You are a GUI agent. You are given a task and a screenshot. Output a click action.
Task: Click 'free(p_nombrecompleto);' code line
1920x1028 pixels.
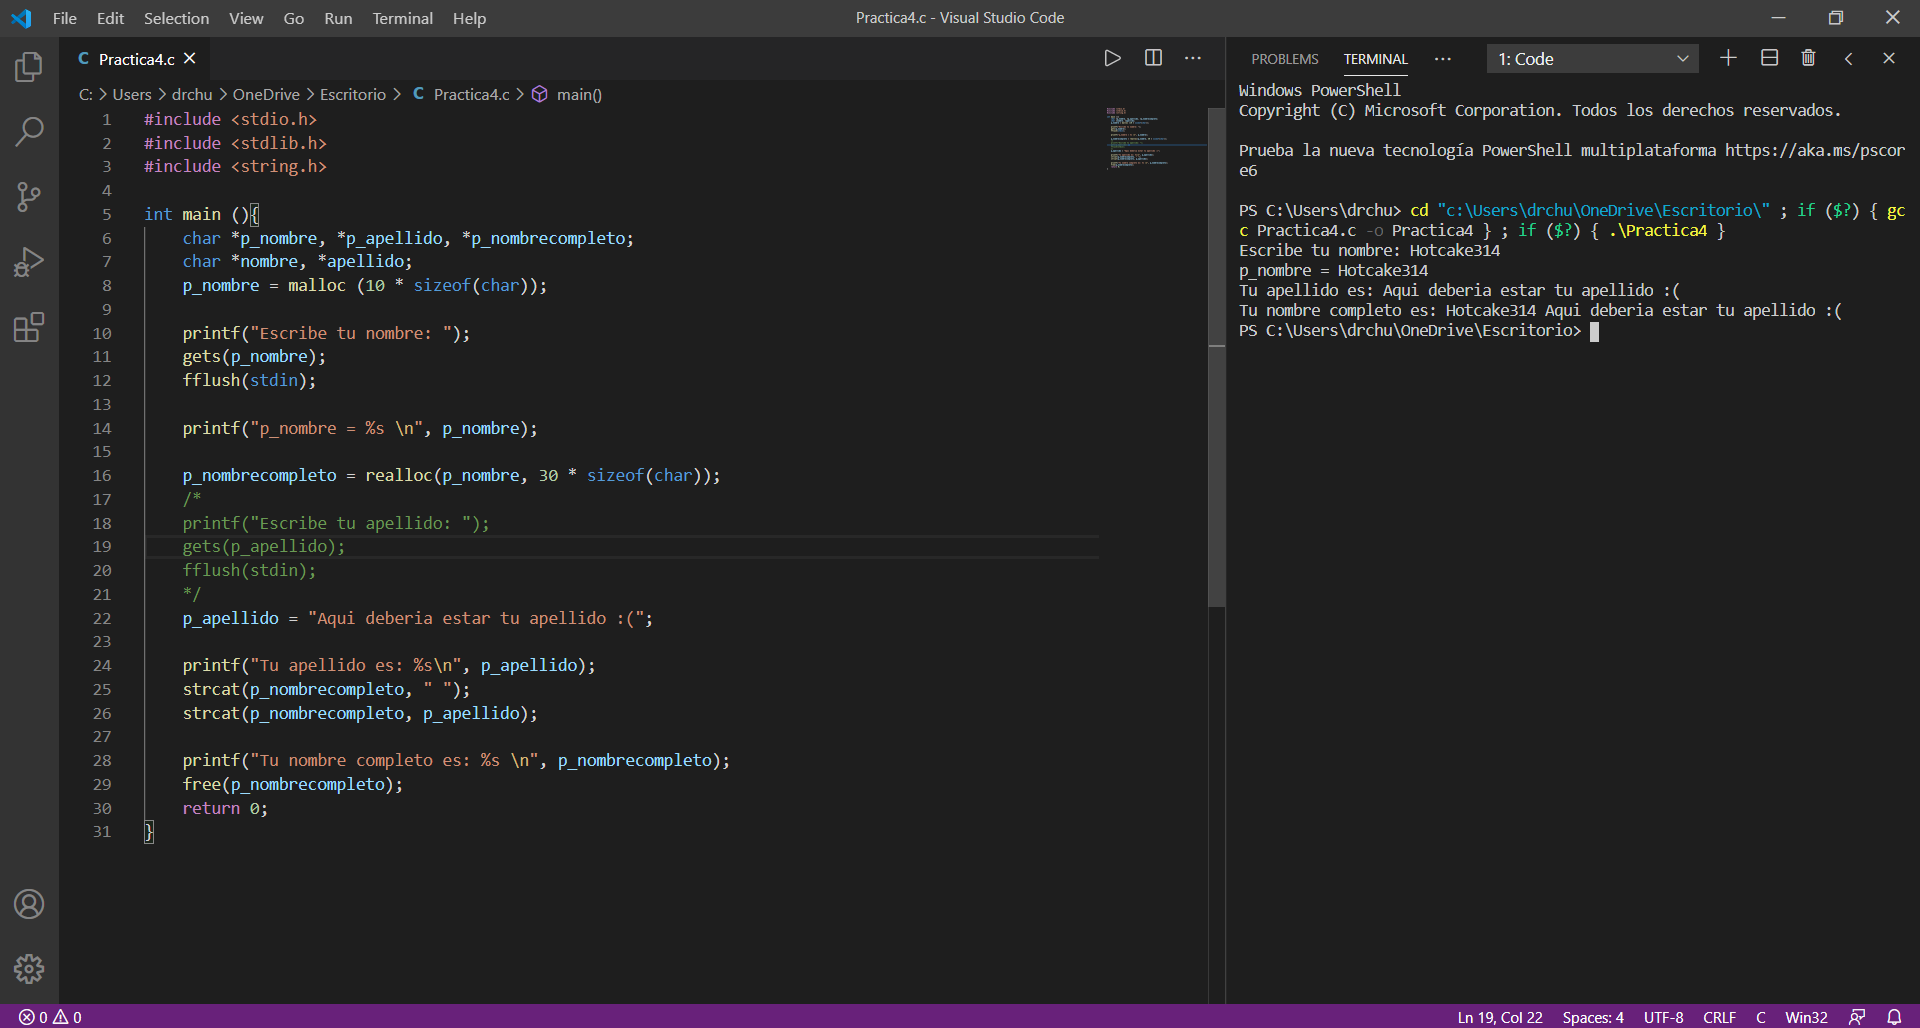tap(292, 784)
